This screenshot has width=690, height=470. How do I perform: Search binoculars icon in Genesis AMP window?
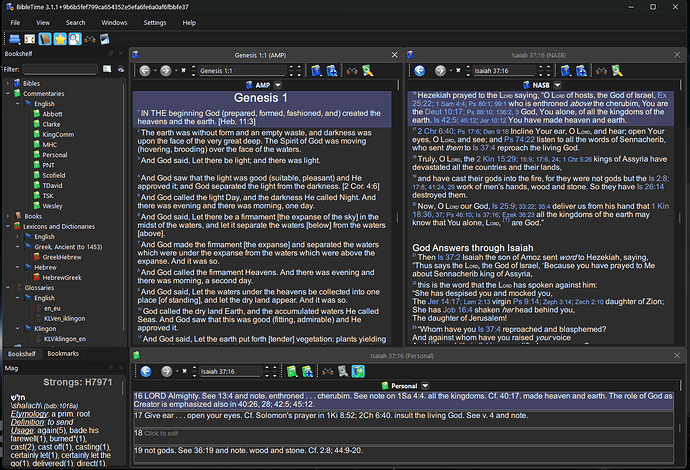352,70
